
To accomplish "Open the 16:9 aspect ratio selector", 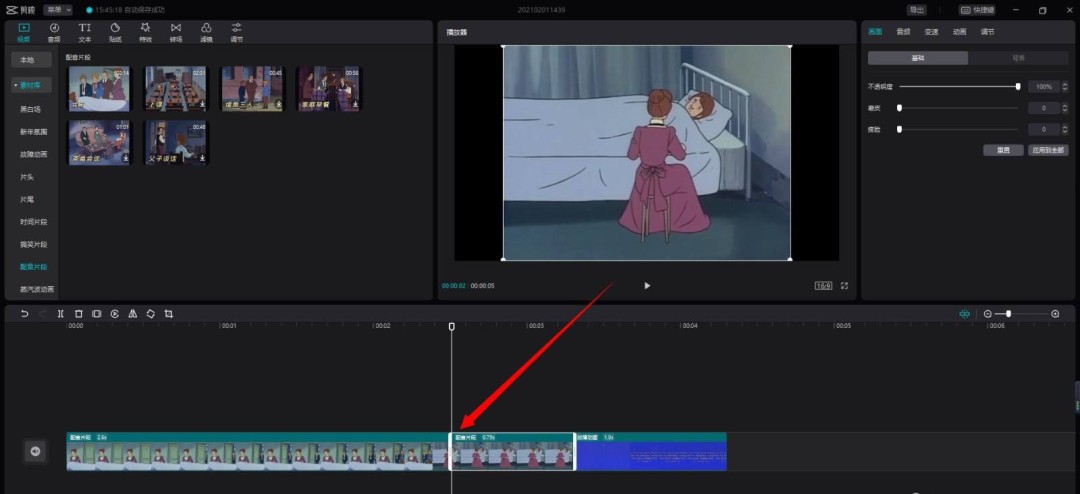I will pyautogui.click(x=823, y=286).
